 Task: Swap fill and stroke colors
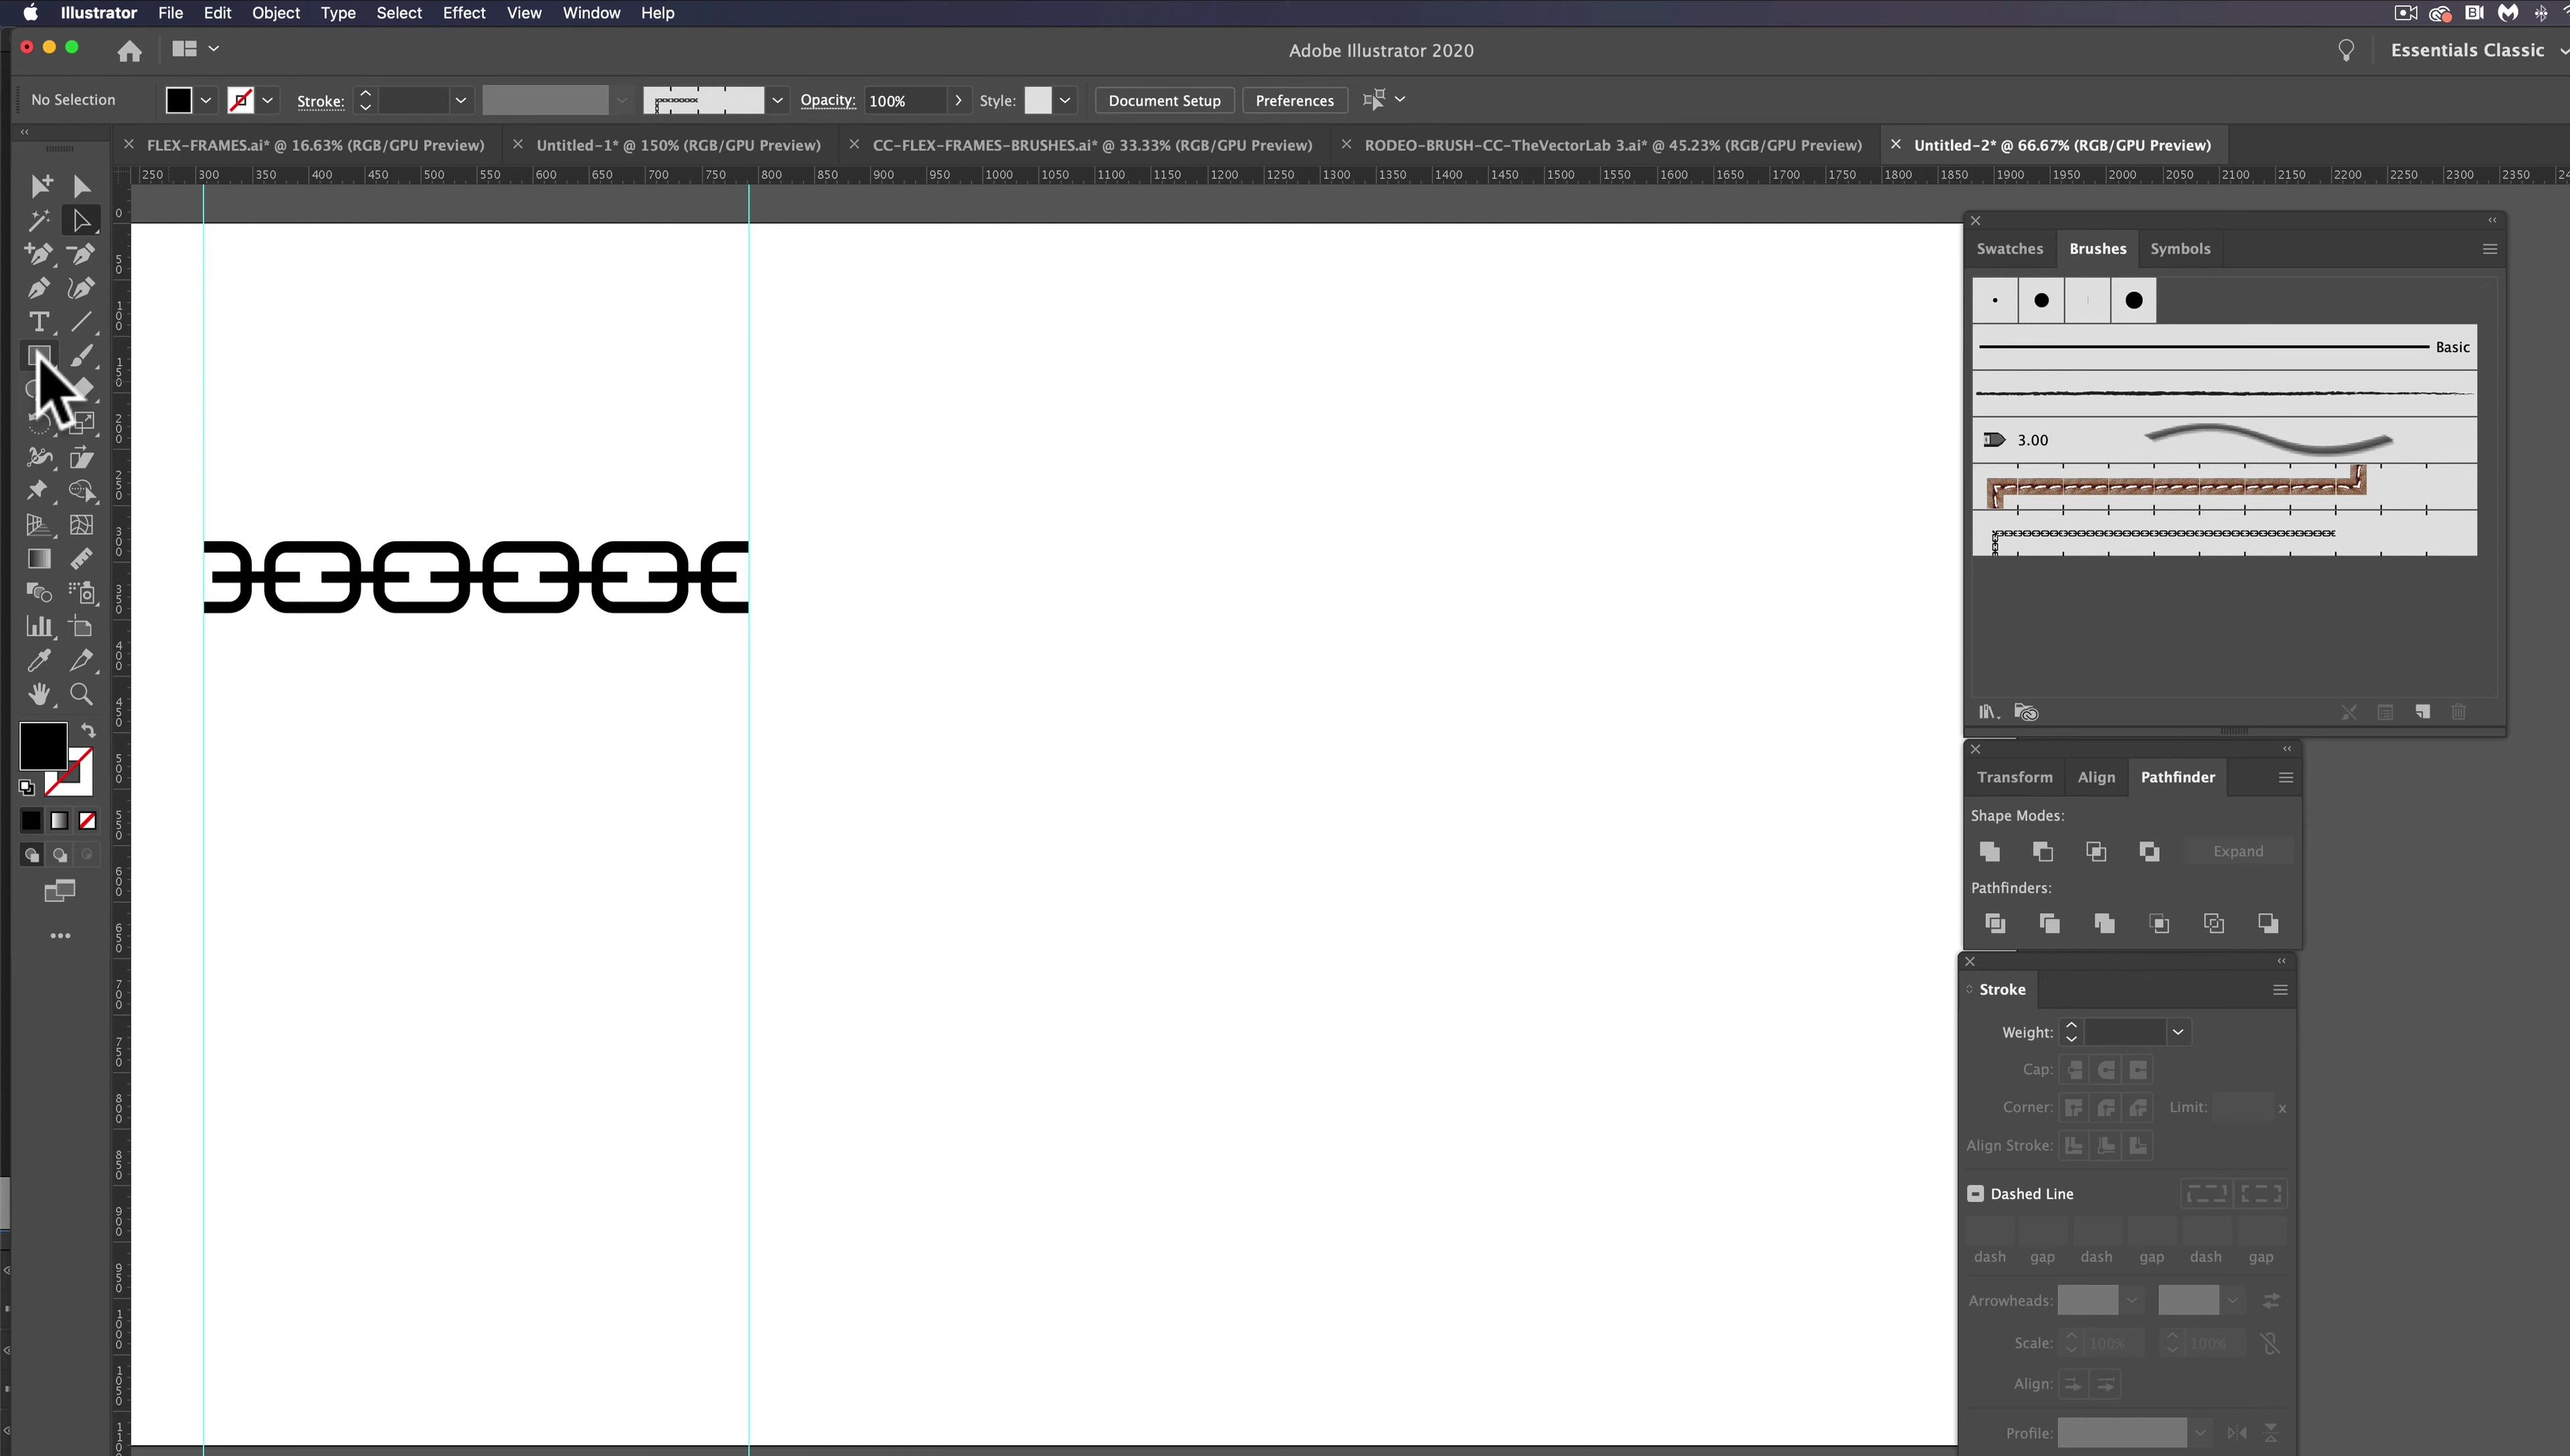point(88,731)
